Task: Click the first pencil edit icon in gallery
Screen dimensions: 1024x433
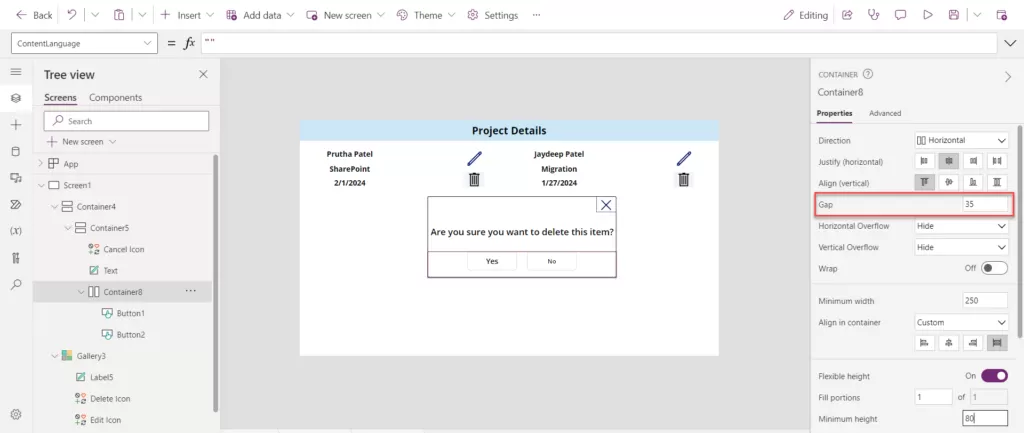Action: tap(474, 158)
